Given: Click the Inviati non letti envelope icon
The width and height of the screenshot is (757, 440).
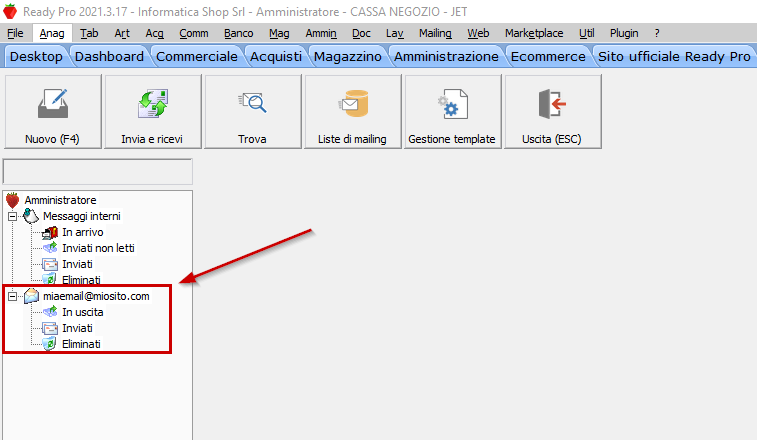Looking at the screenshot, I should pyautogui.click(x=50, y=248).
